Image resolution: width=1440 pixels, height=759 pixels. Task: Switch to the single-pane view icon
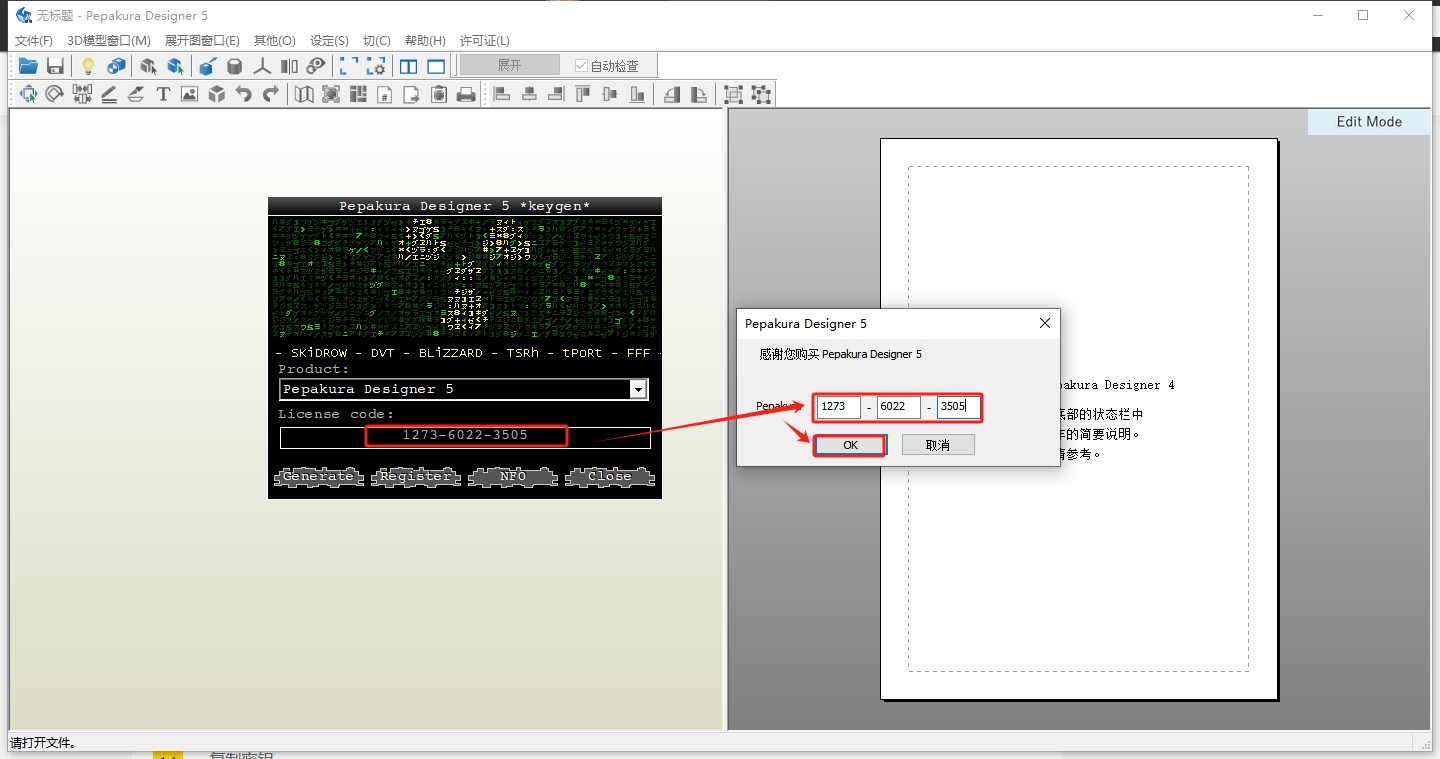[x=436, y=66]
